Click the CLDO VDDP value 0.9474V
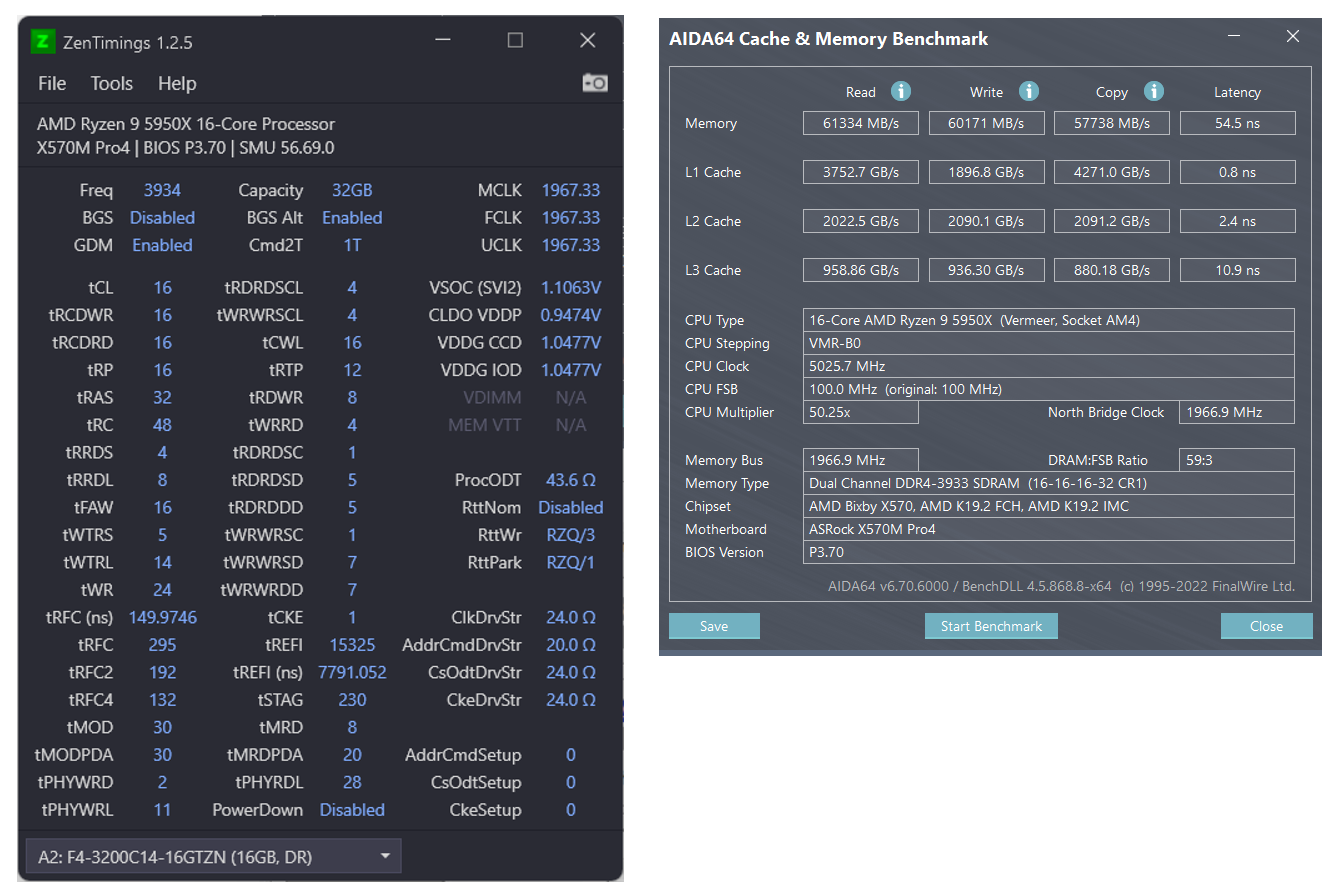 click(x=571, y=315)
